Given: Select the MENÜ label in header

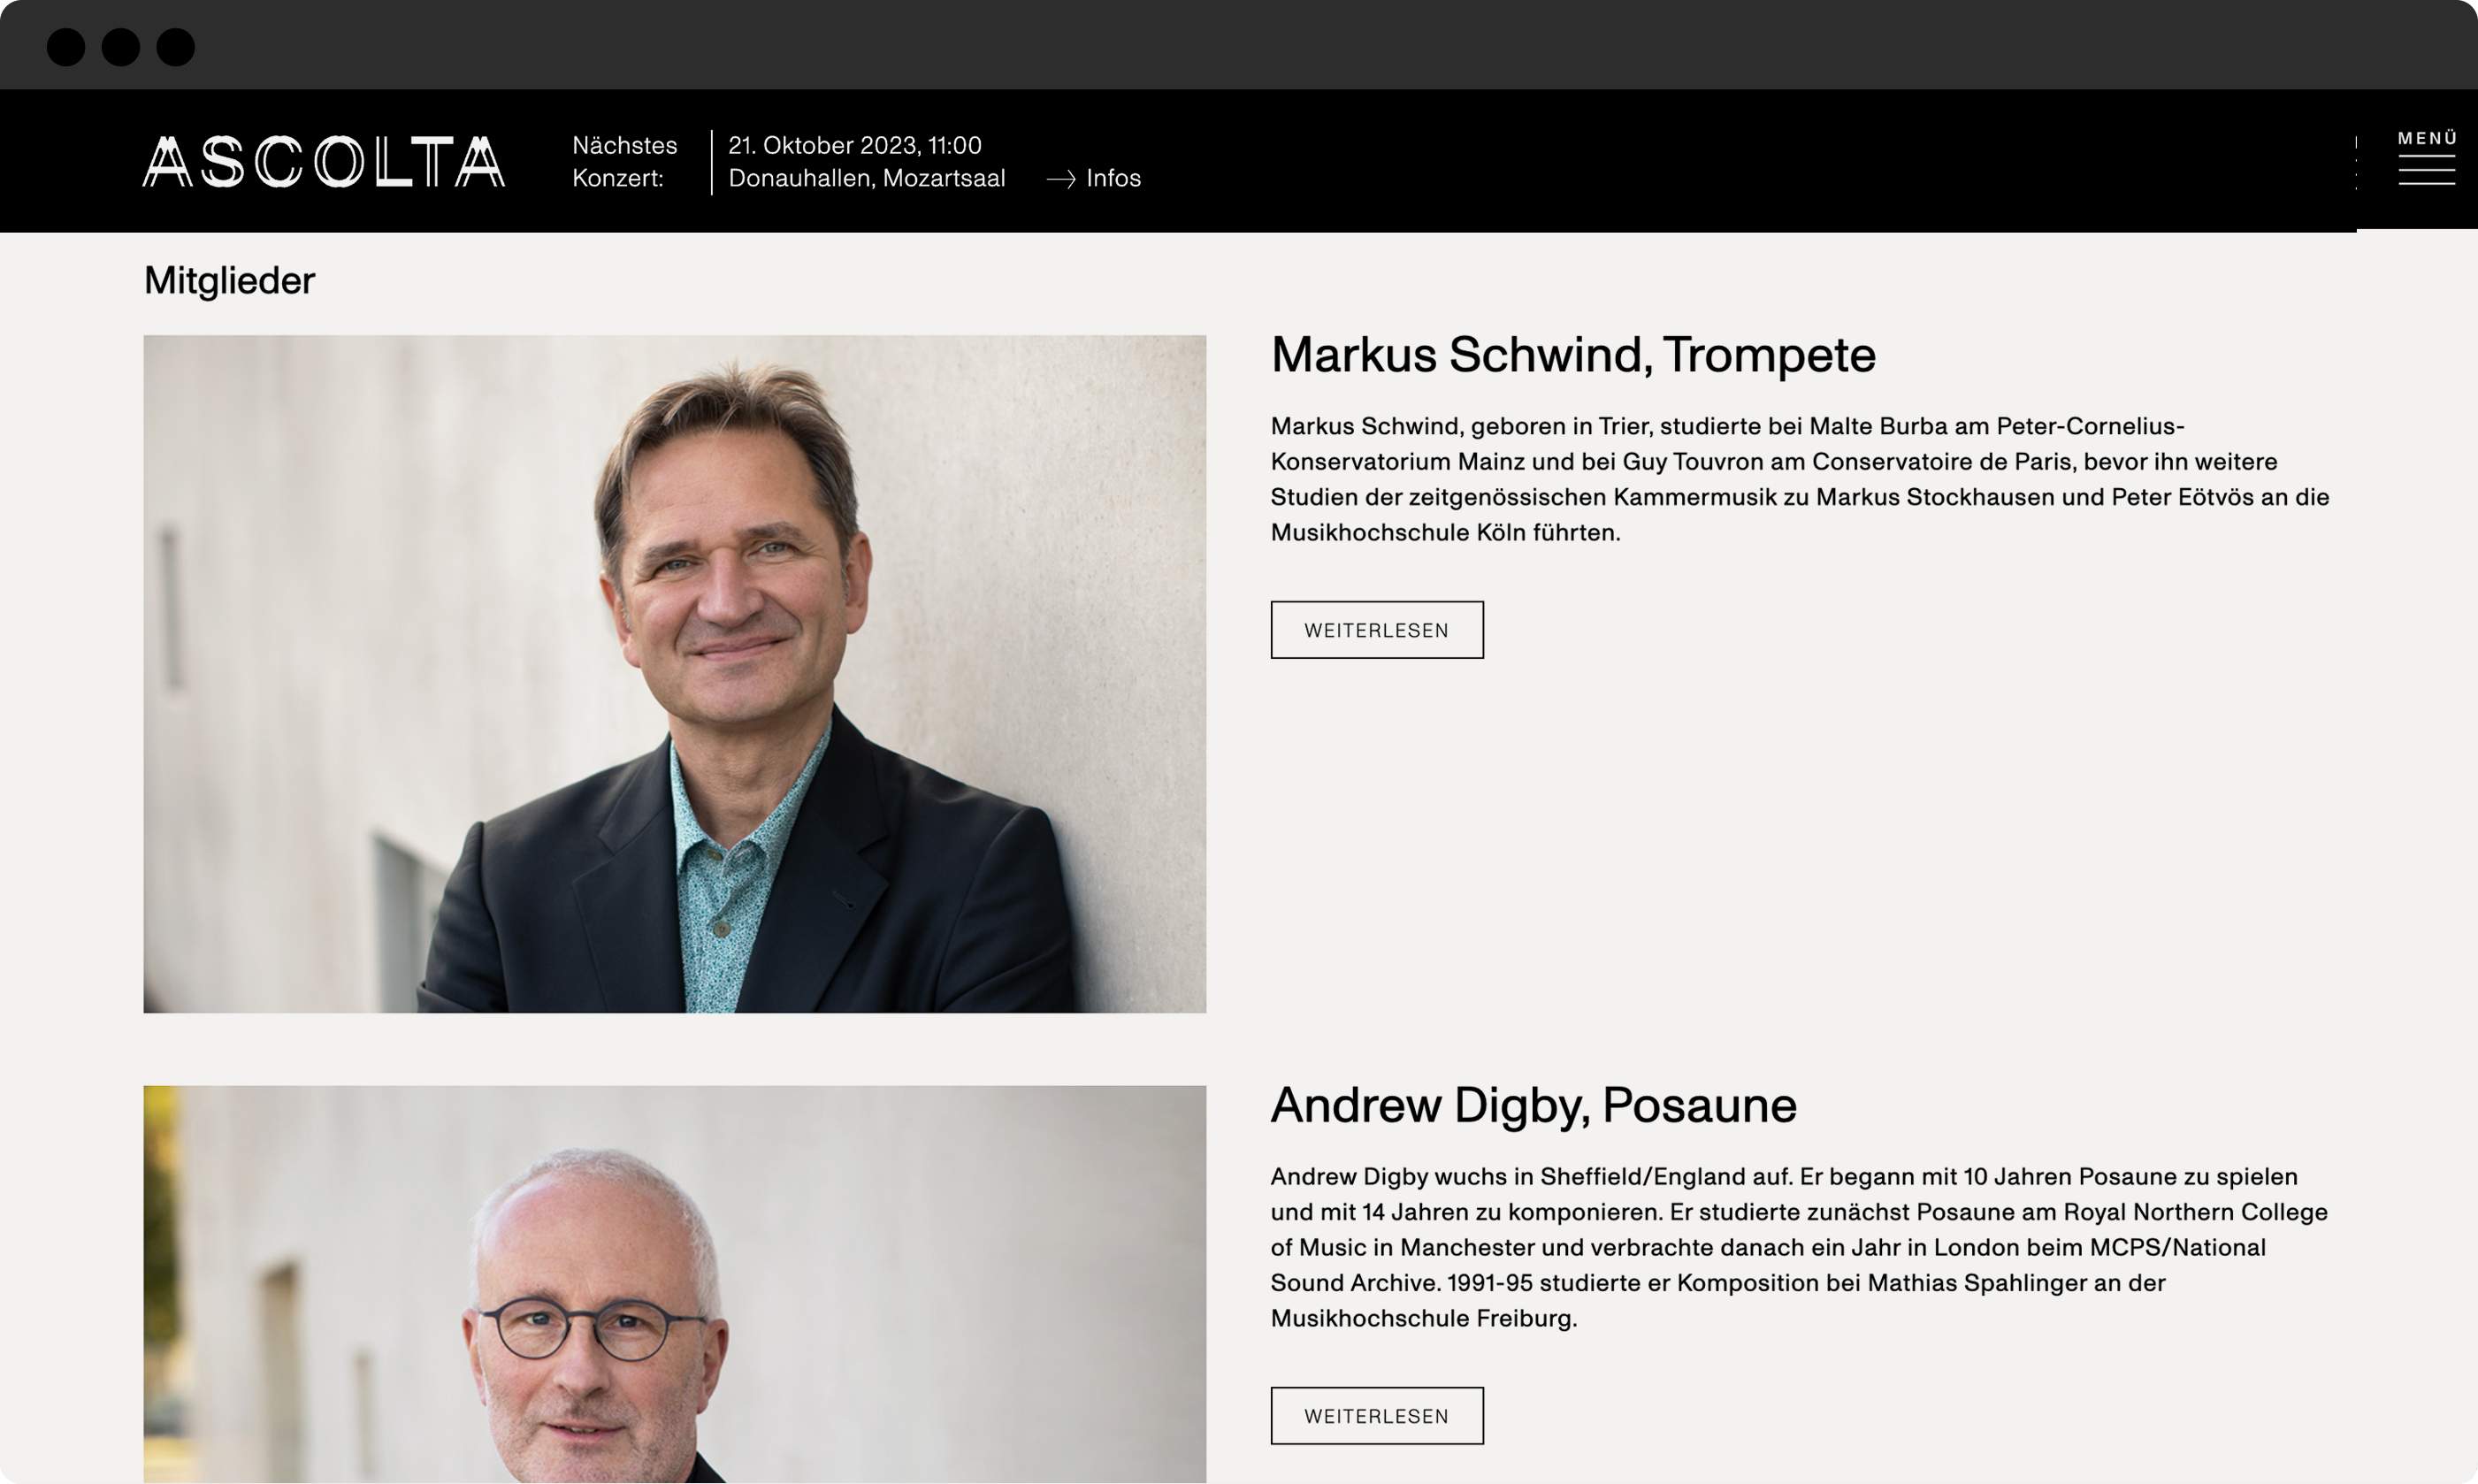Looking at the screenshot, I should coord(2427,138).
